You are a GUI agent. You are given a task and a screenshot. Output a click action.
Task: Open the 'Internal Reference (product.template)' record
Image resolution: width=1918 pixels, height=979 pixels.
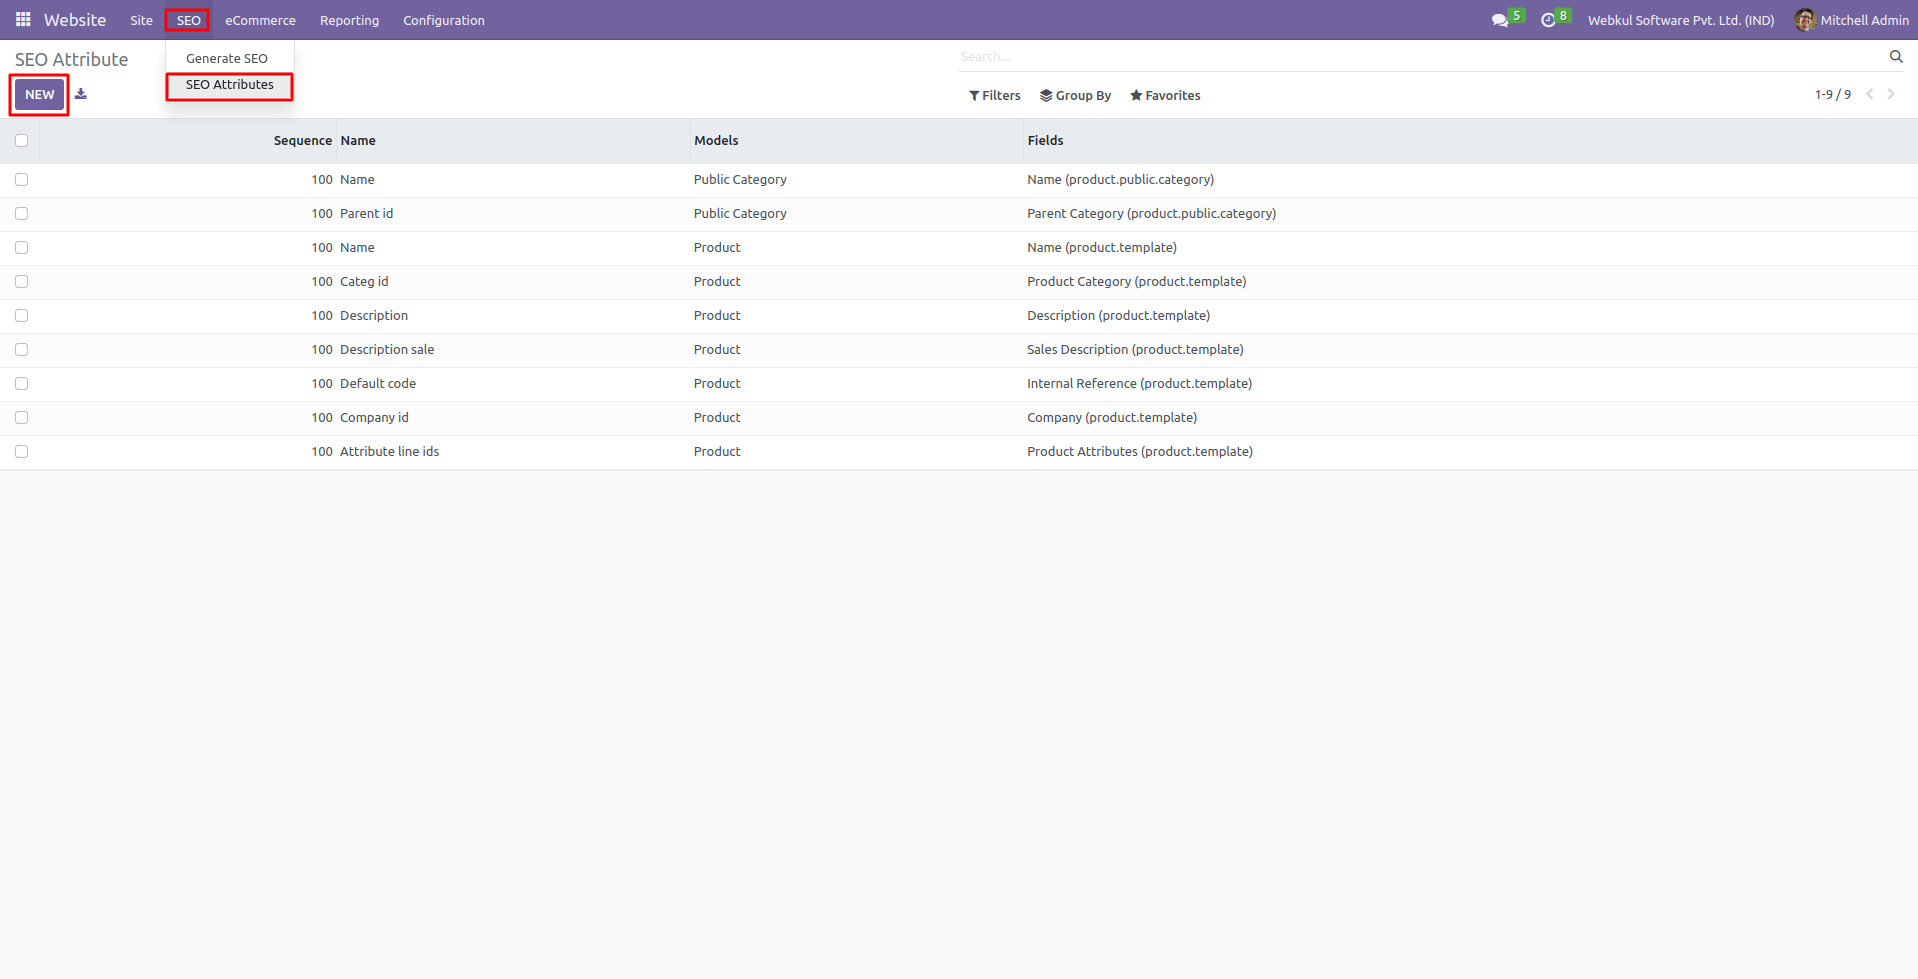1139,384
